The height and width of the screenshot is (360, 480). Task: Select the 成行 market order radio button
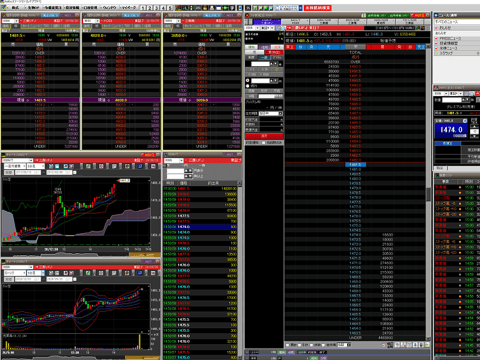248,86
